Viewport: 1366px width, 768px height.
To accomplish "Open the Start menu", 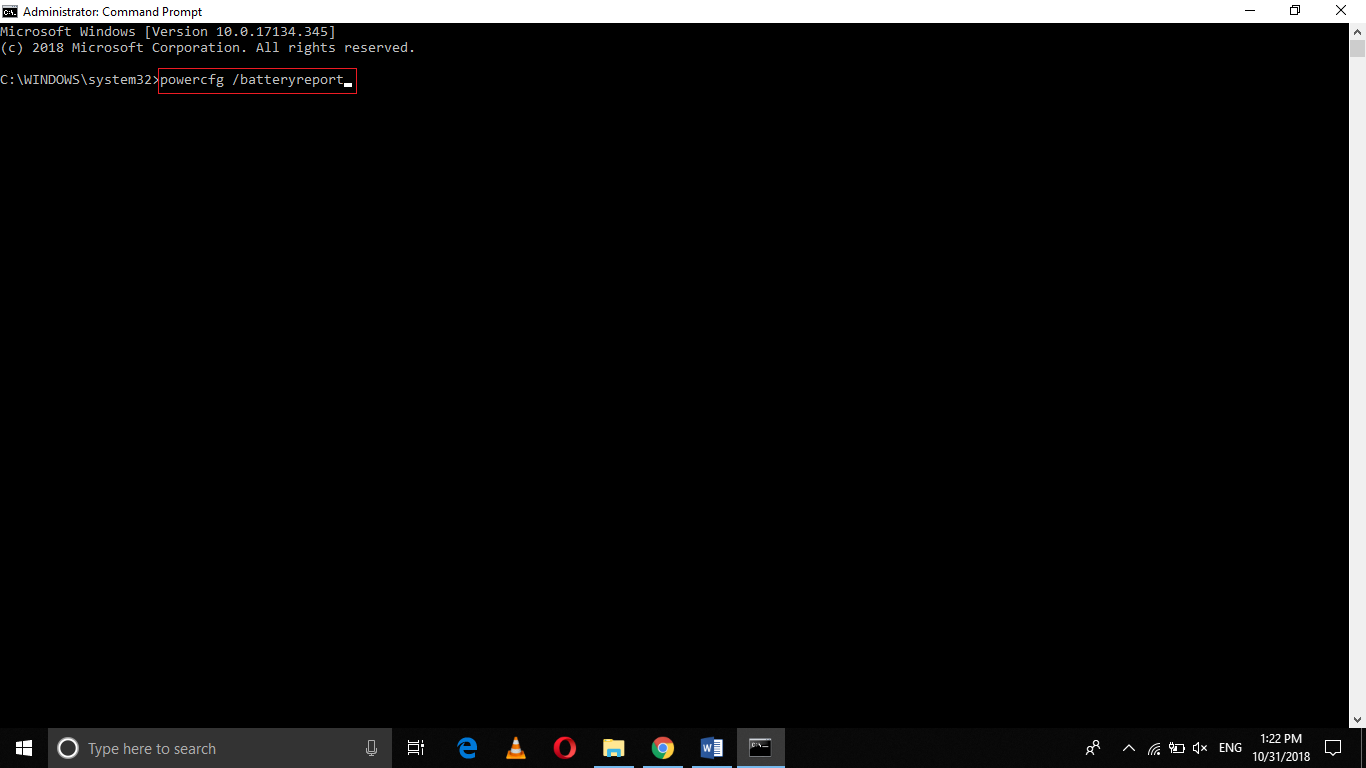I will click(22, 747).
